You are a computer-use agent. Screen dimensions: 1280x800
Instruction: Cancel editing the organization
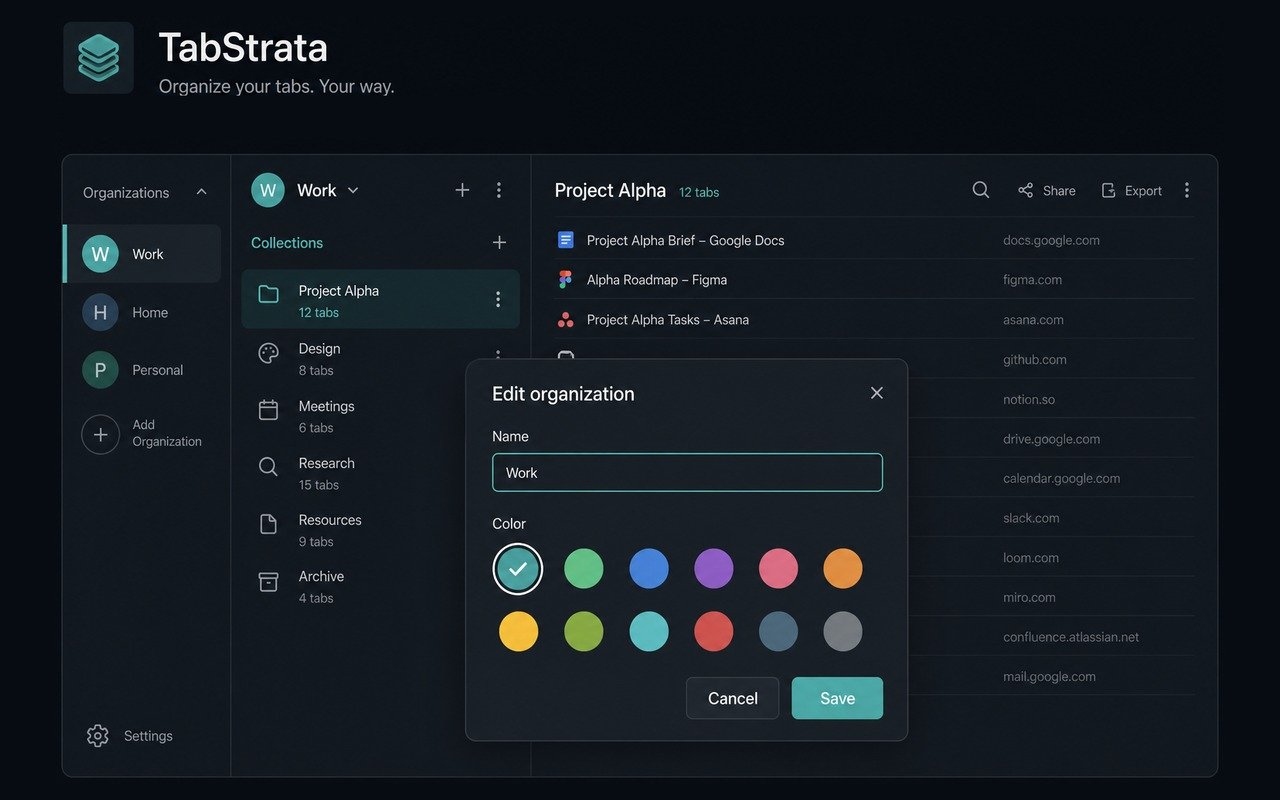tap(732, 698)
